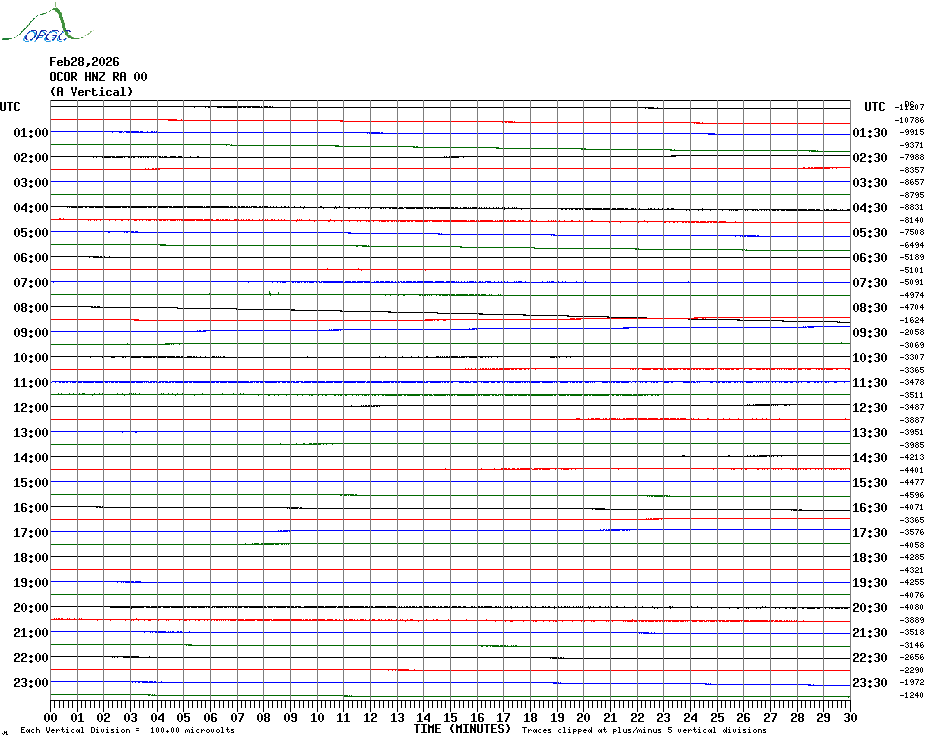
Task: Click the 05 minute mark on bottom axis
Action: (x=184, y=717)
